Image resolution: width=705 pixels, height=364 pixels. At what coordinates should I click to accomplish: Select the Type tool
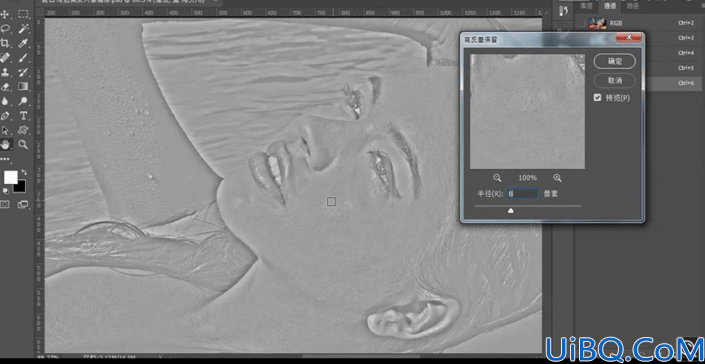coord(23,116)
